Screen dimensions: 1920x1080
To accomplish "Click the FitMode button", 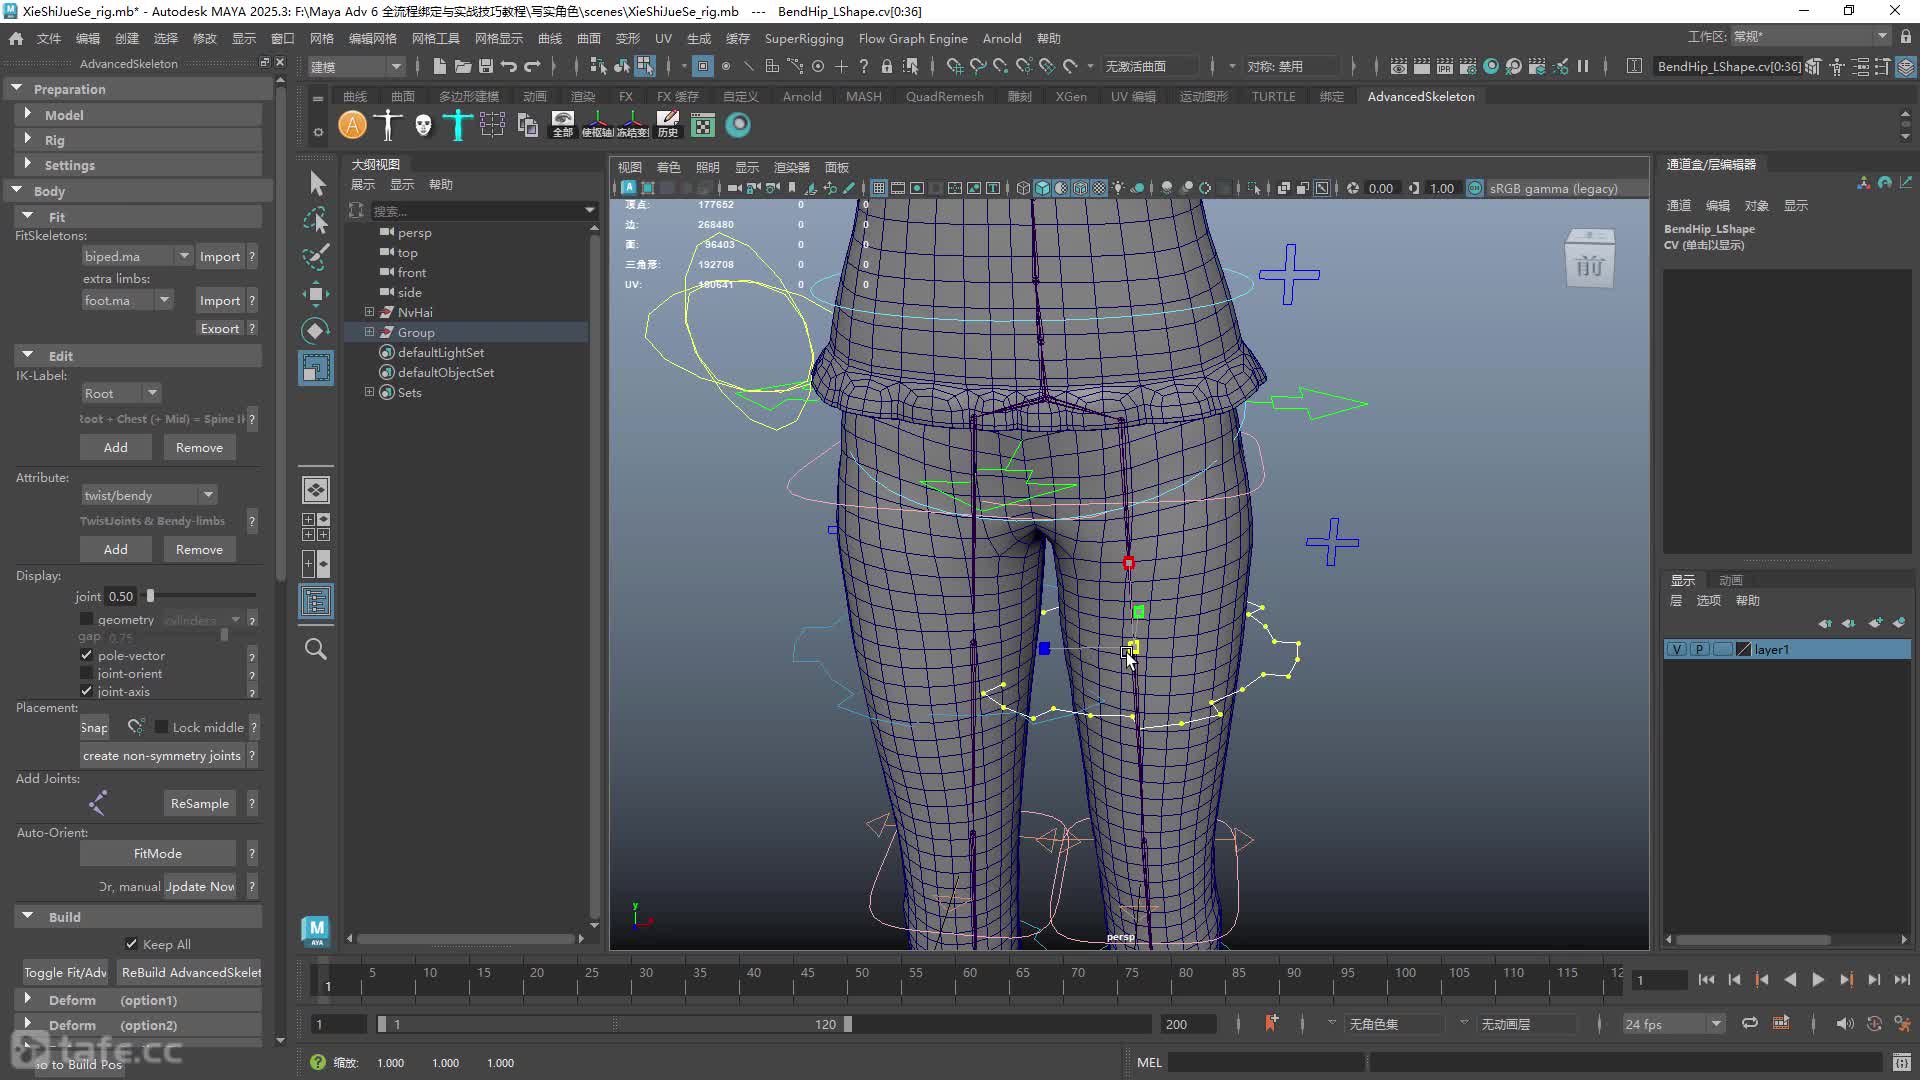I will click(158, 854).
